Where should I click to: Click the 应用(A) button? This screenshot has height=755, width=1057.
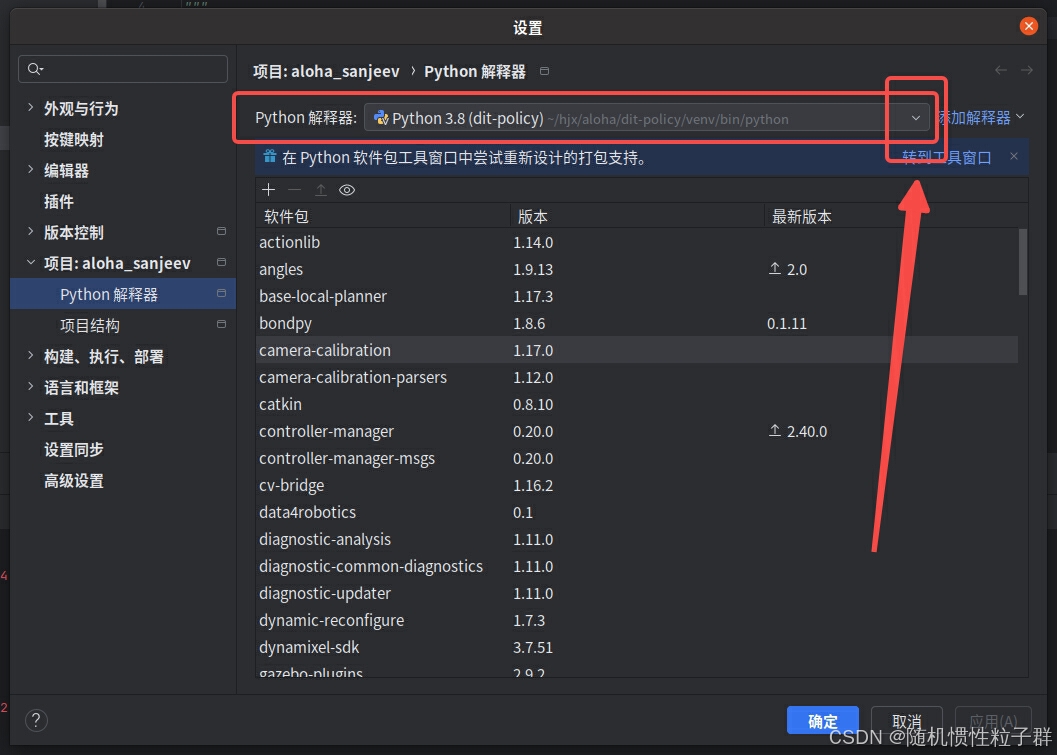(x=993, y=721)
